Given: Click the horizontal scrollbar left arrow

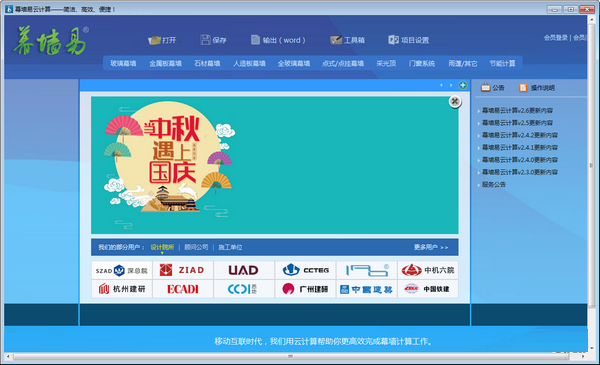Looking at the screenshot, I should pos(8,356).
